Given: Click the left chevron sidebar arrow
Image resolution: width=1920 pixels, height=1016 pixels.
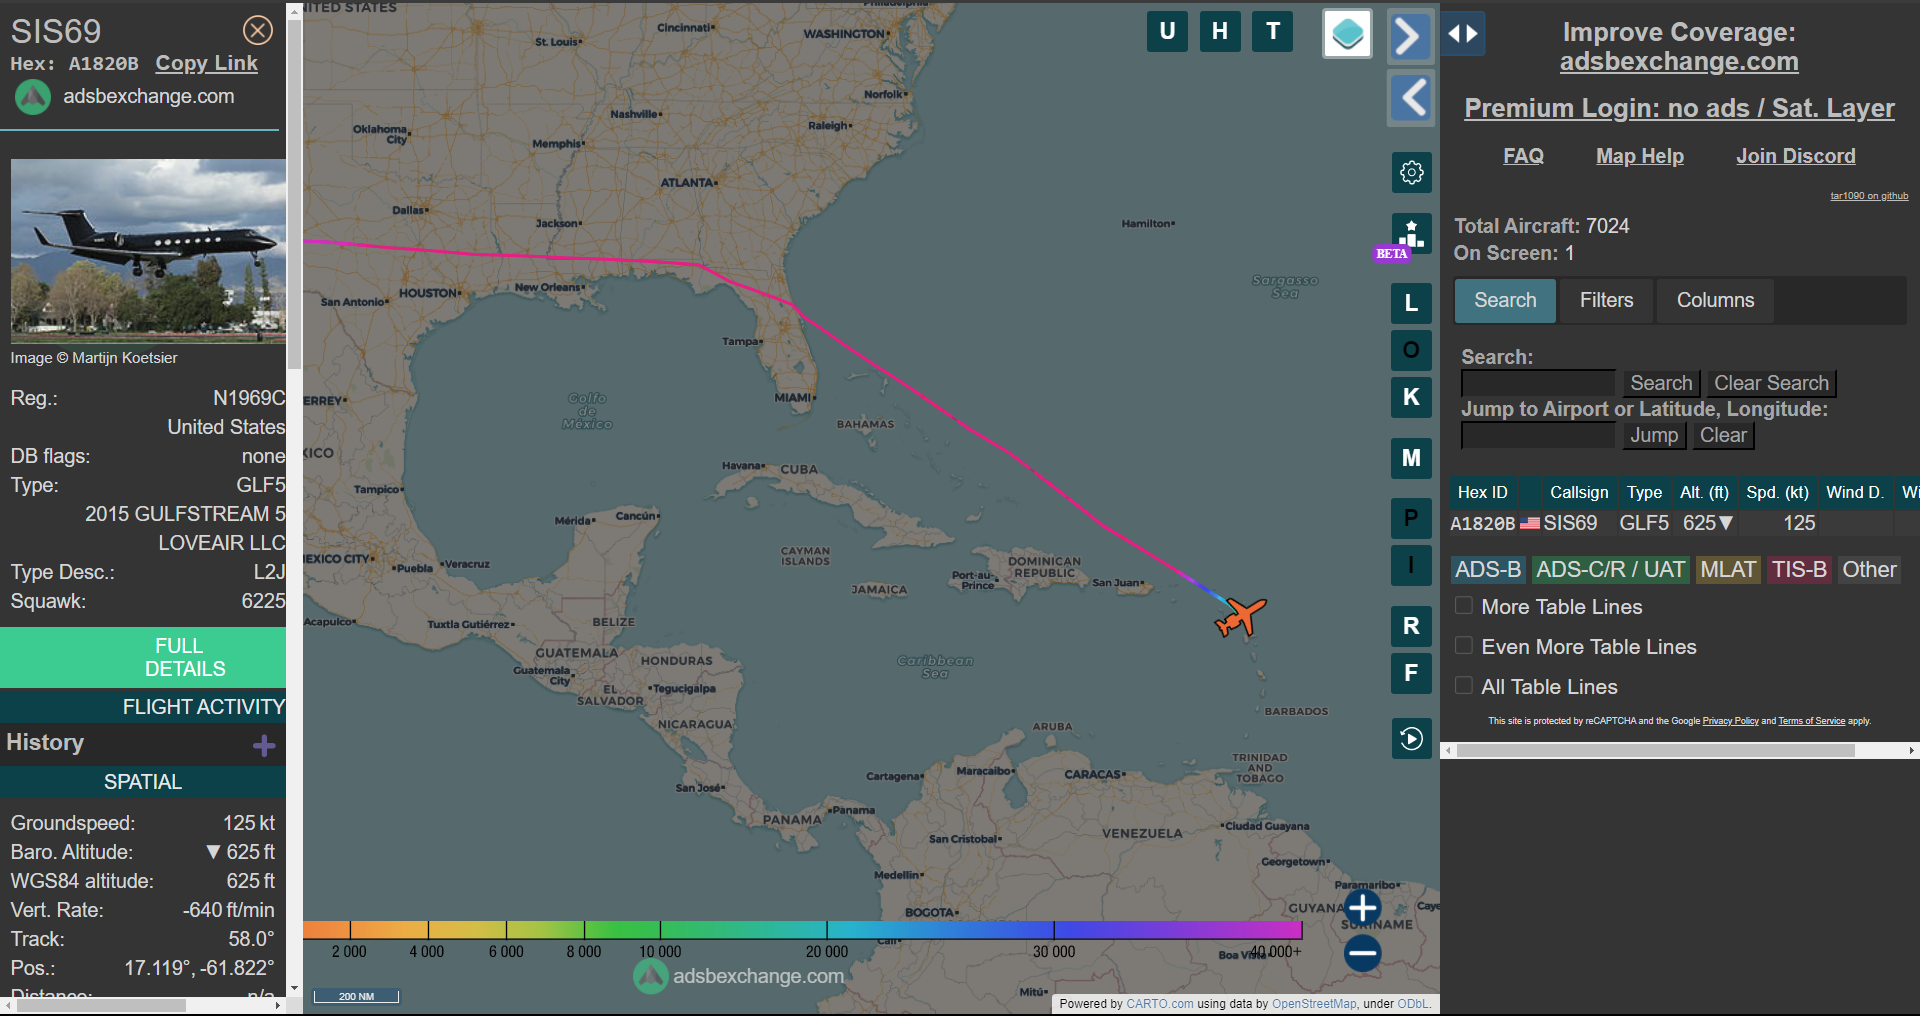Looking at the screenshot, I should pyautogui.click(x=1410, y=98).
